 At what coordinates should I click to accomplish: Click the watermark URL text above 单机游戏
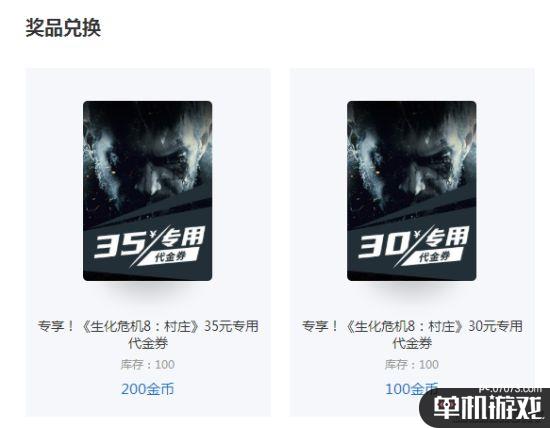tap(510, 389)
